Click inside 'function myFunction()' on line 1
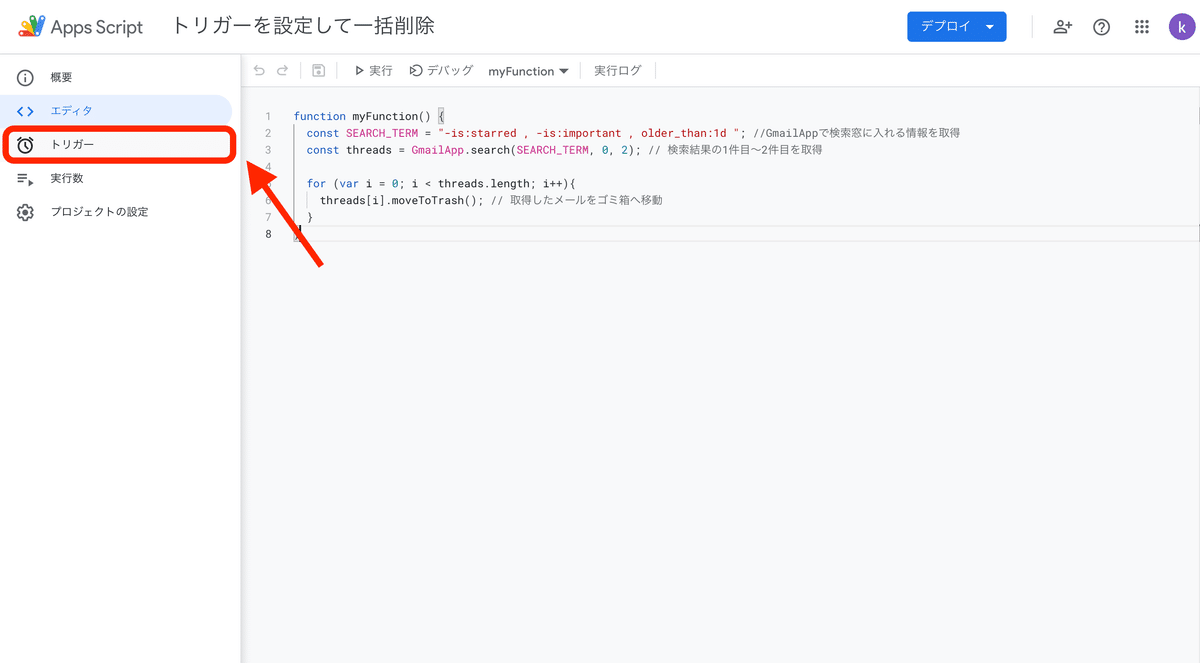 (364, 116)
